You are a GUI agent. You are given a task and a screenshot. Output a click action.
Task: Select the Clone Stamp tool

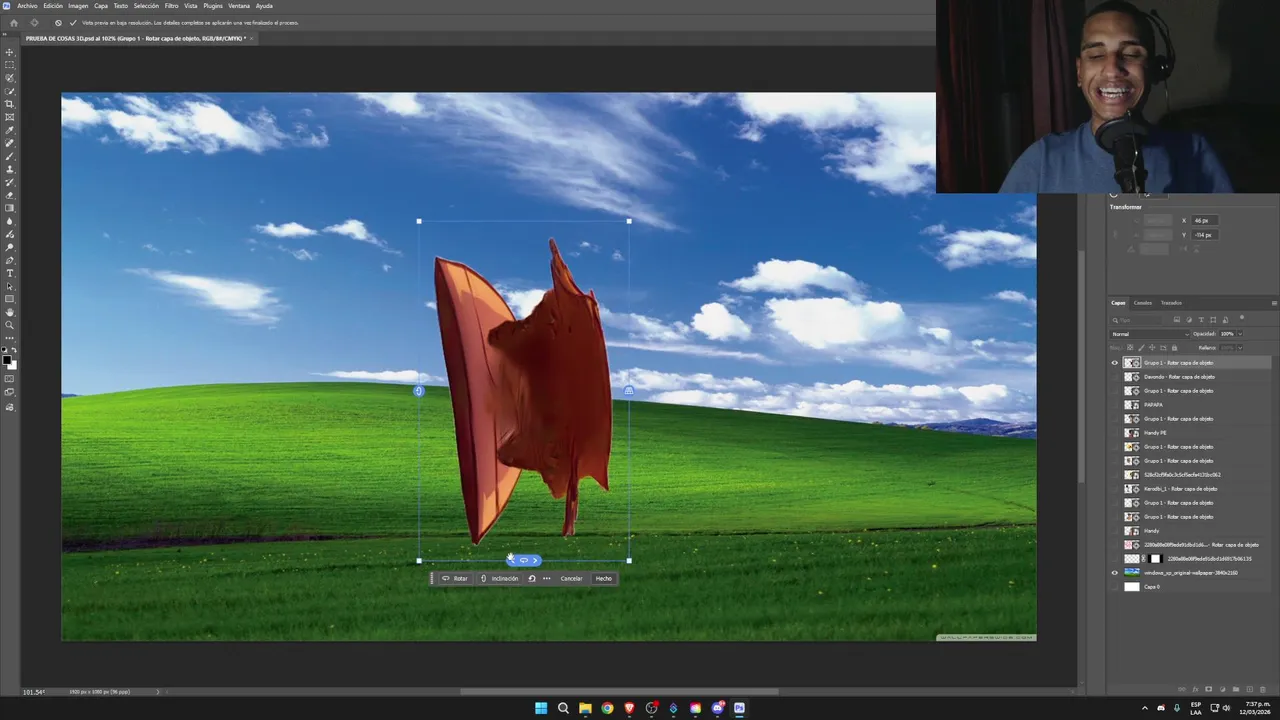(x=10, y=169)
